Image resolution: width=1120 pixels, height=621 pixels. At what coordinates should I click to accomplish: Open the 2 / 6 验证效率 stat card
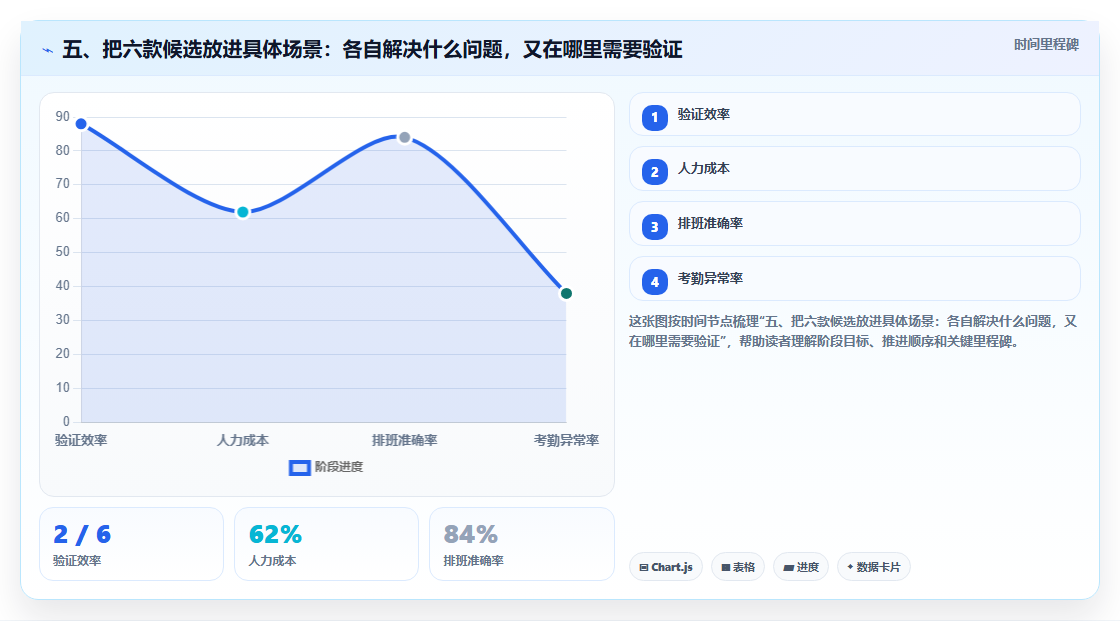(x=131, y=544)
